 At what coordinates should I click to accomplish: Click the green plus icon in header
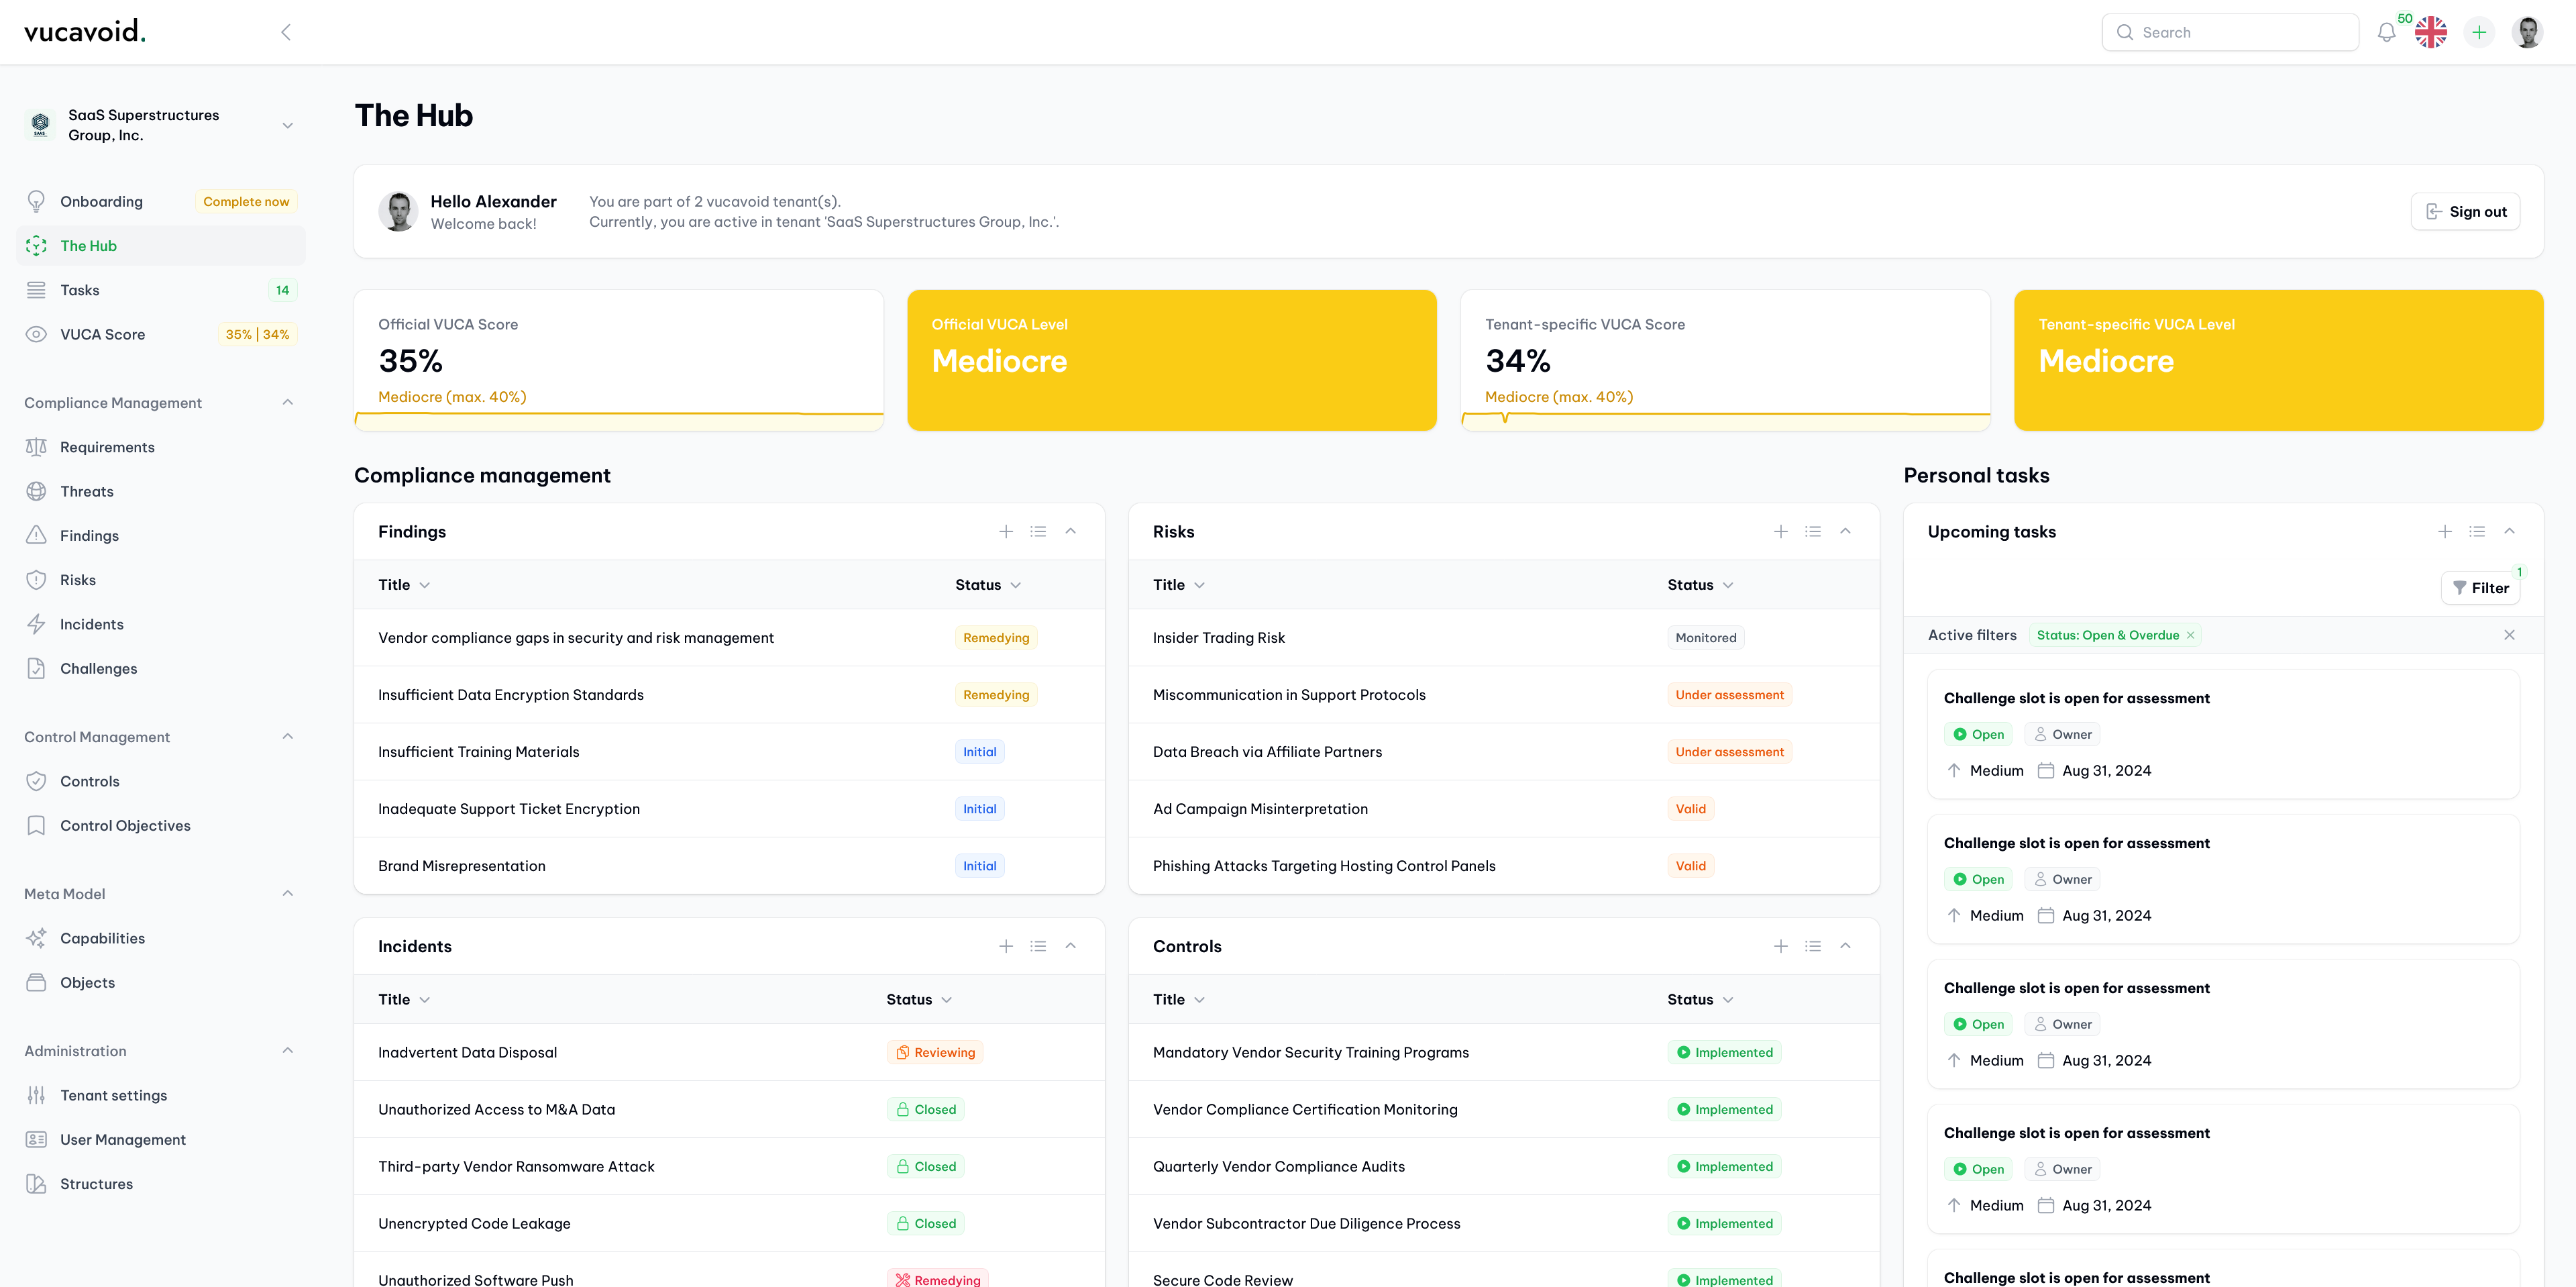coord(2479,33)
